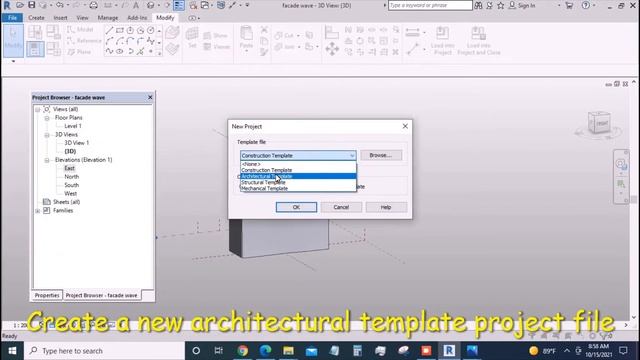
Task: Click the Windows Start button
Action: click(12, 351)
